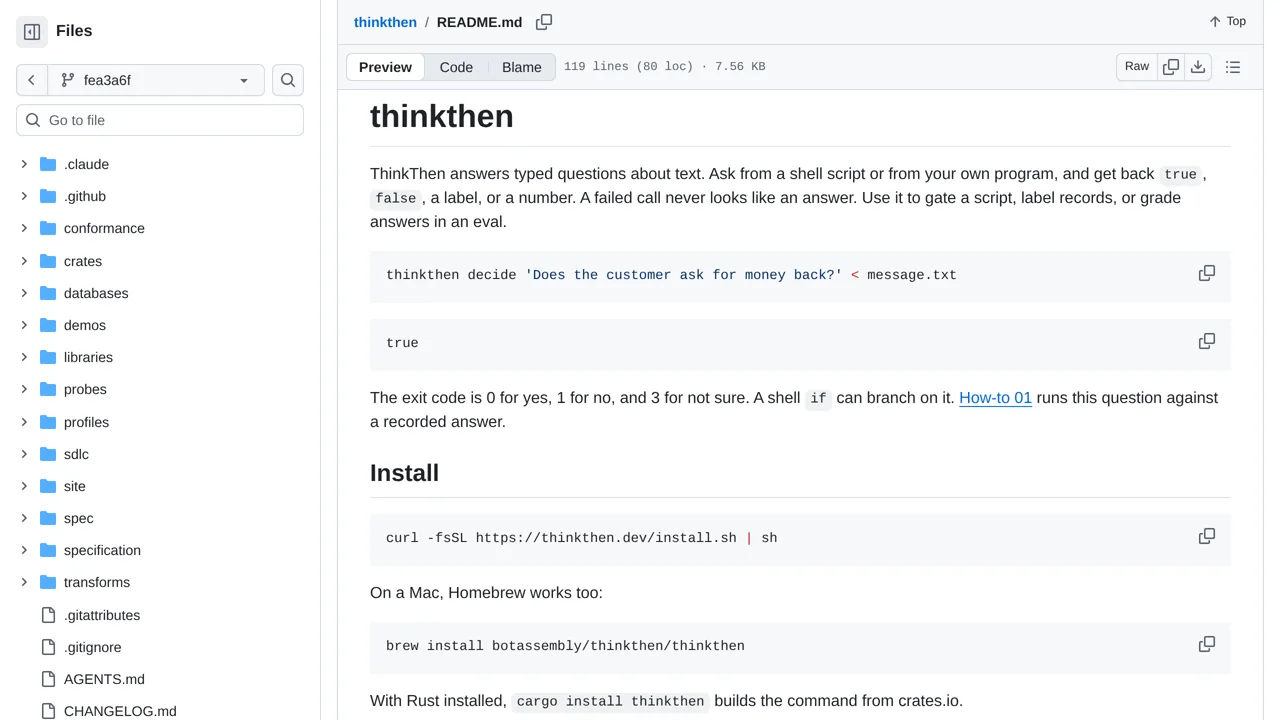Viewport: 1280px width, 720px height.
Task: Expand the crates folder
Action: (x=24, y=261)
